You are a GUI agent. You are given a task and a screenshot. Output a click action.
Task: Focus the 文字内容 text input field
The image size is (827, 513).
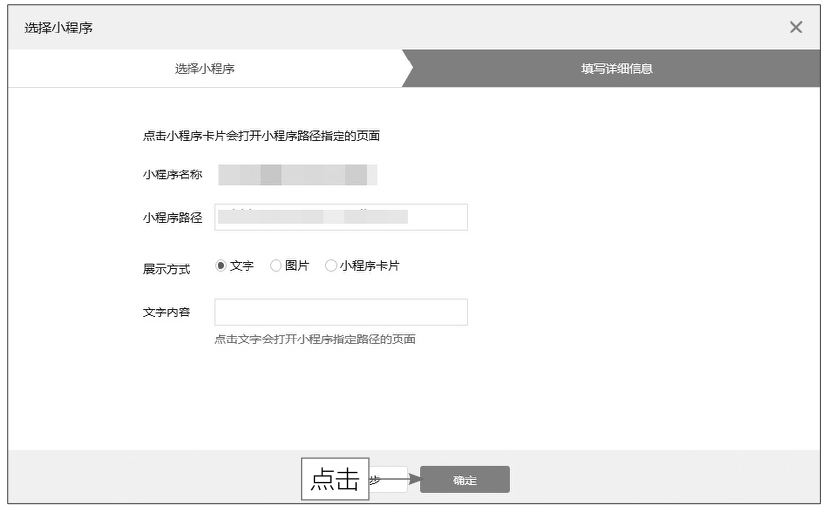pyautogui.click(x=341, y=312)
